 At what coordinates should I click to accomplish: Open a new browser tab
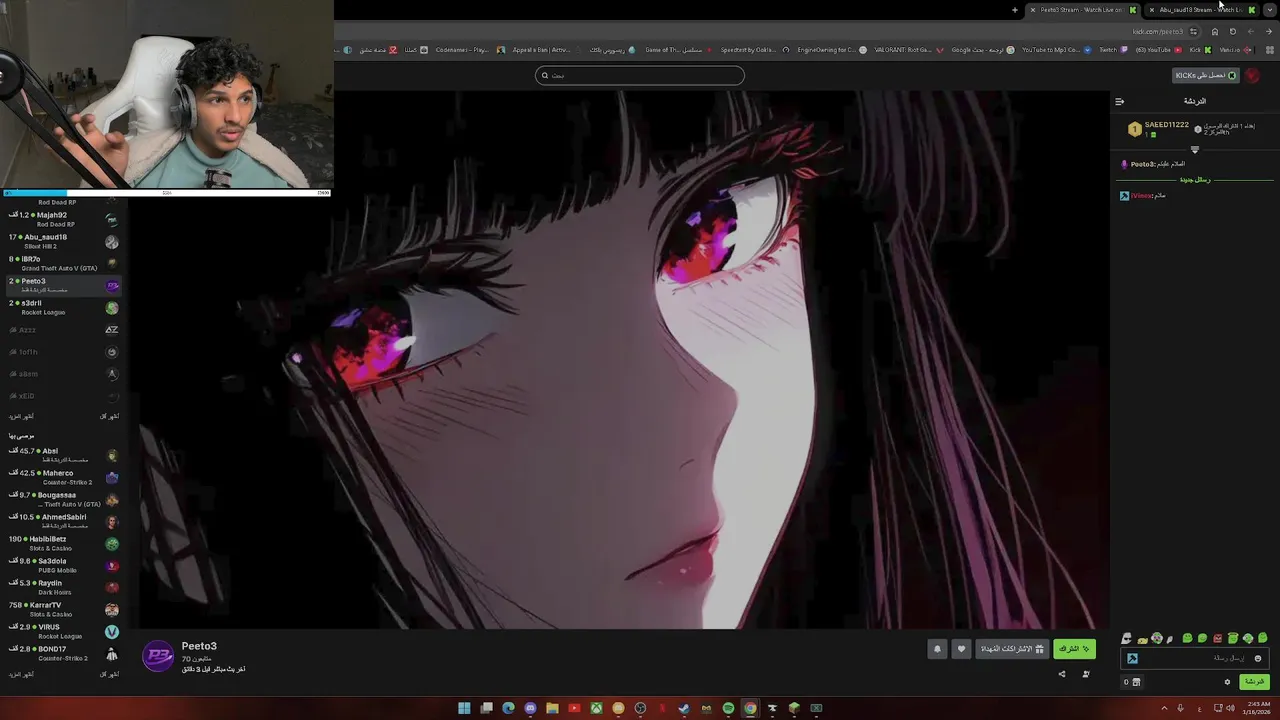point(1015,10)
